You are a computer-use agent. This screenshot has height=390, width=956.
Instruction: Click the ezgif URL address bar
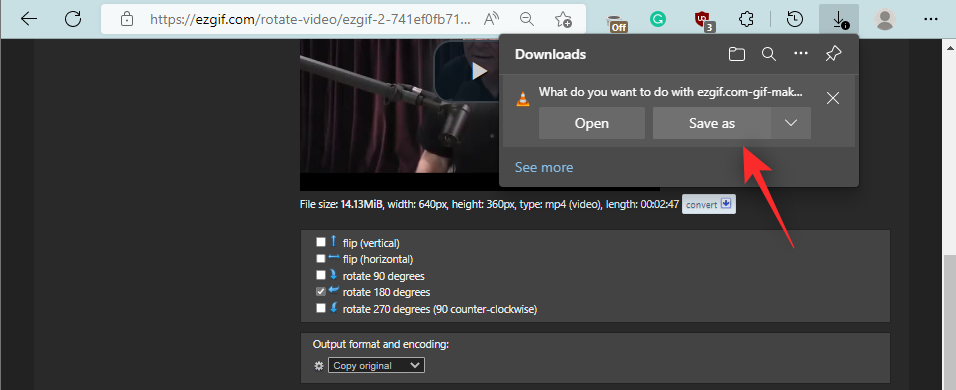tap(310, 20)
